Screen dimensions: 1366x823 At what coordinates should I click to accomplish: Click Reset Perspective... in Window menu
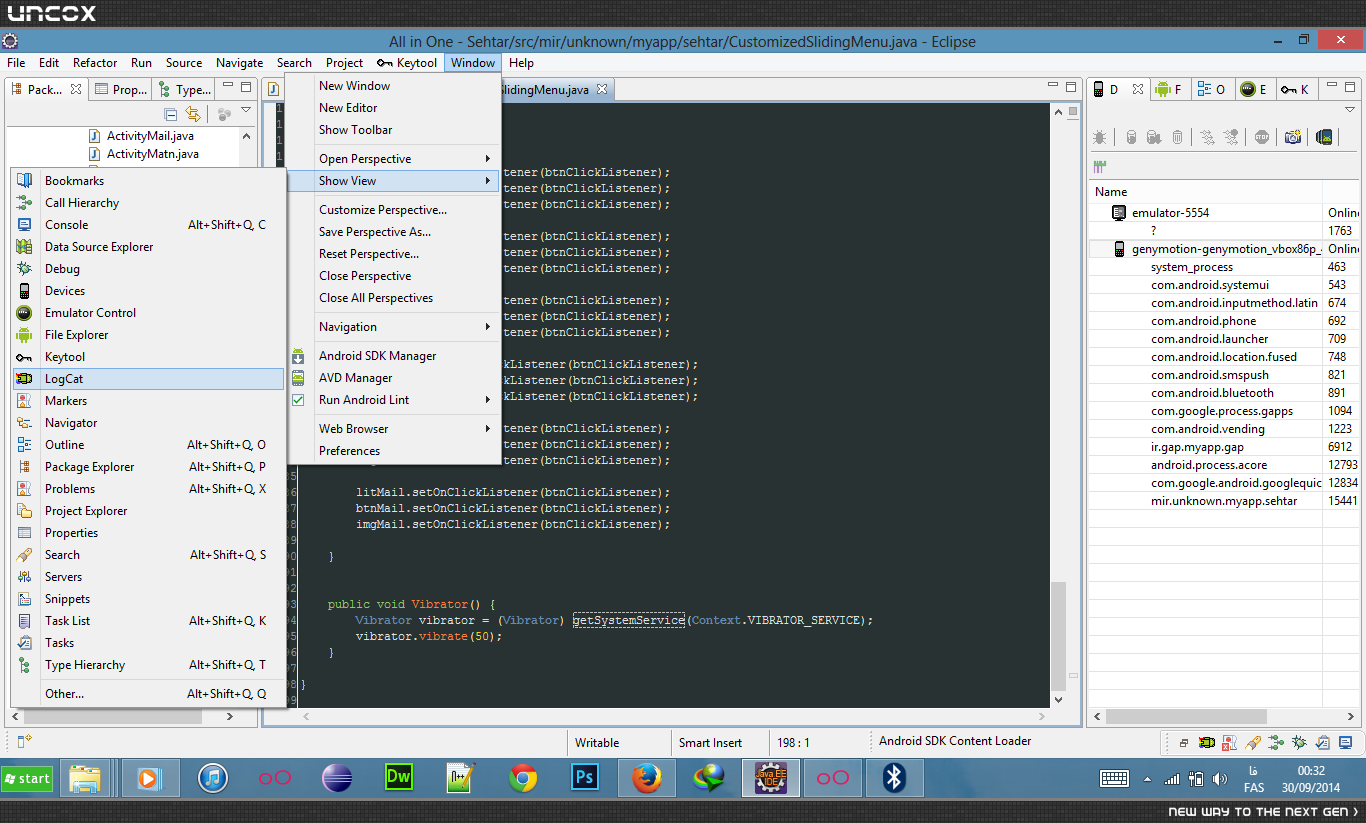click(x=393, y=254)
